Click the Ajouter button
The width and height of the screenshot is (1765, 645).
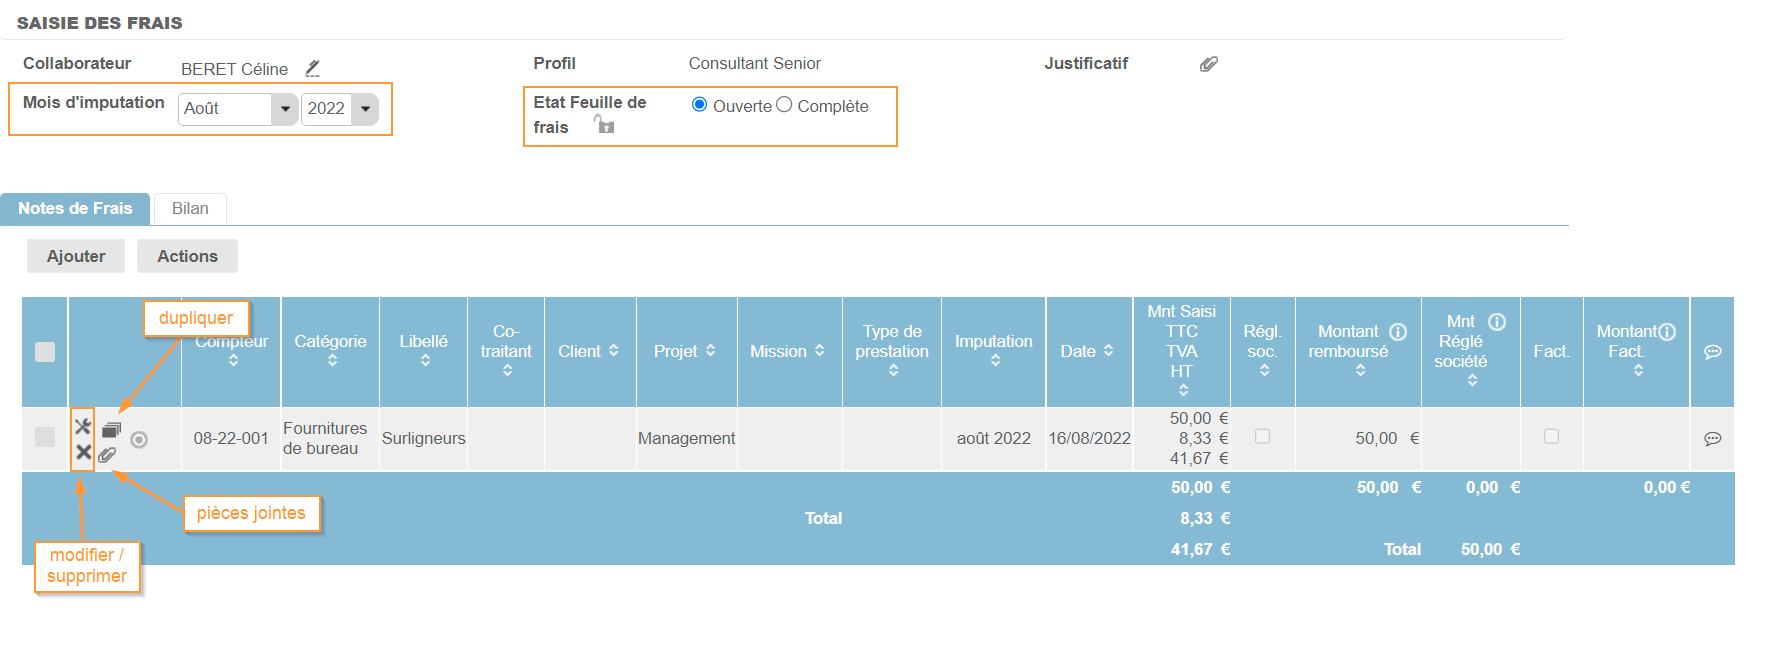click(76, 256)
